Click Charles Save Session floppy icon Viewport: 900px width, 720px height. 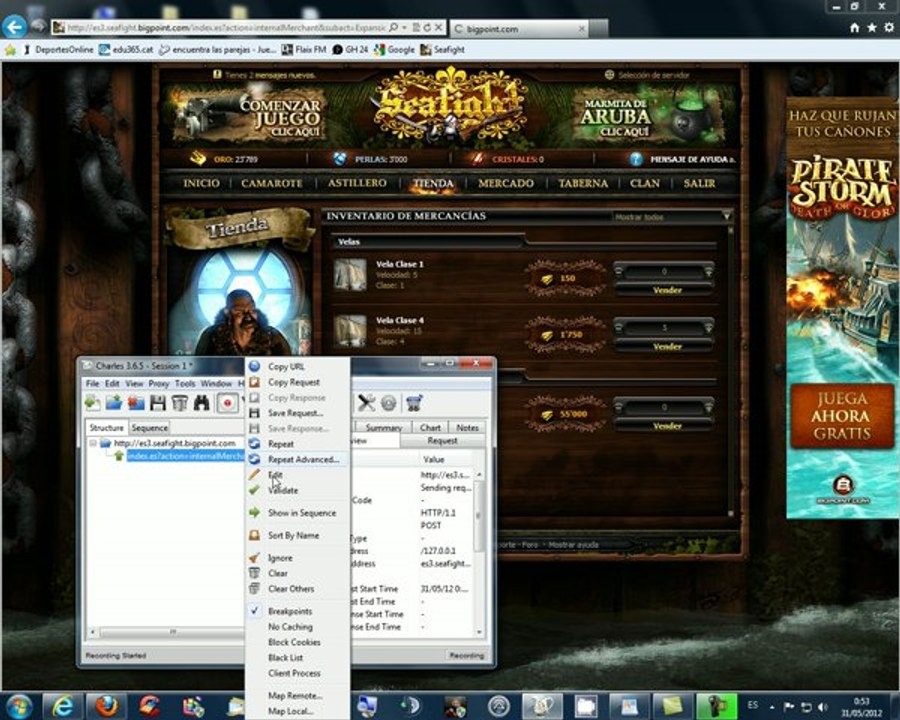coord(158,403)
